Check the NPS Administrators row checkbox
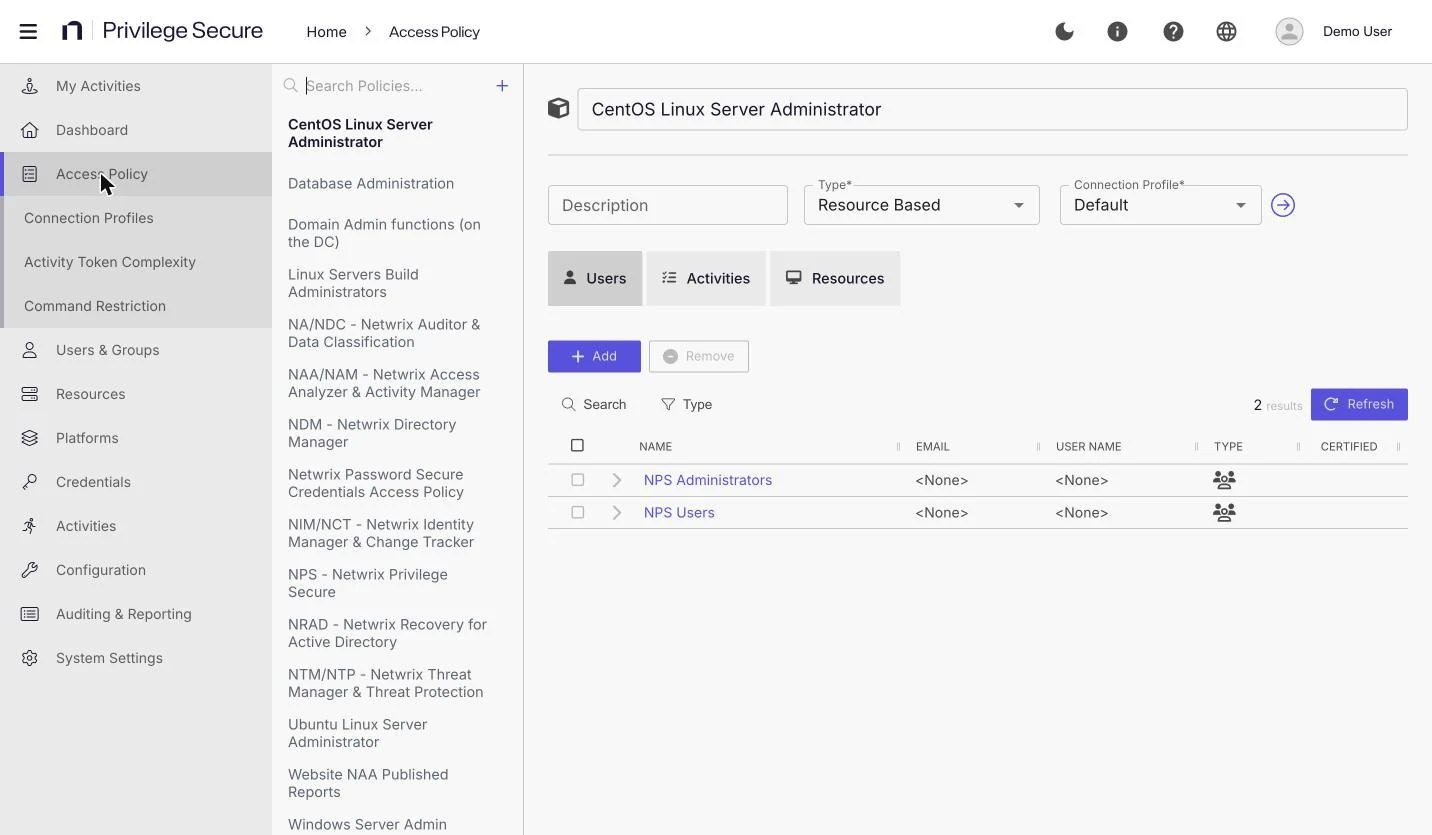1432x835 pixels. (577, 480)
